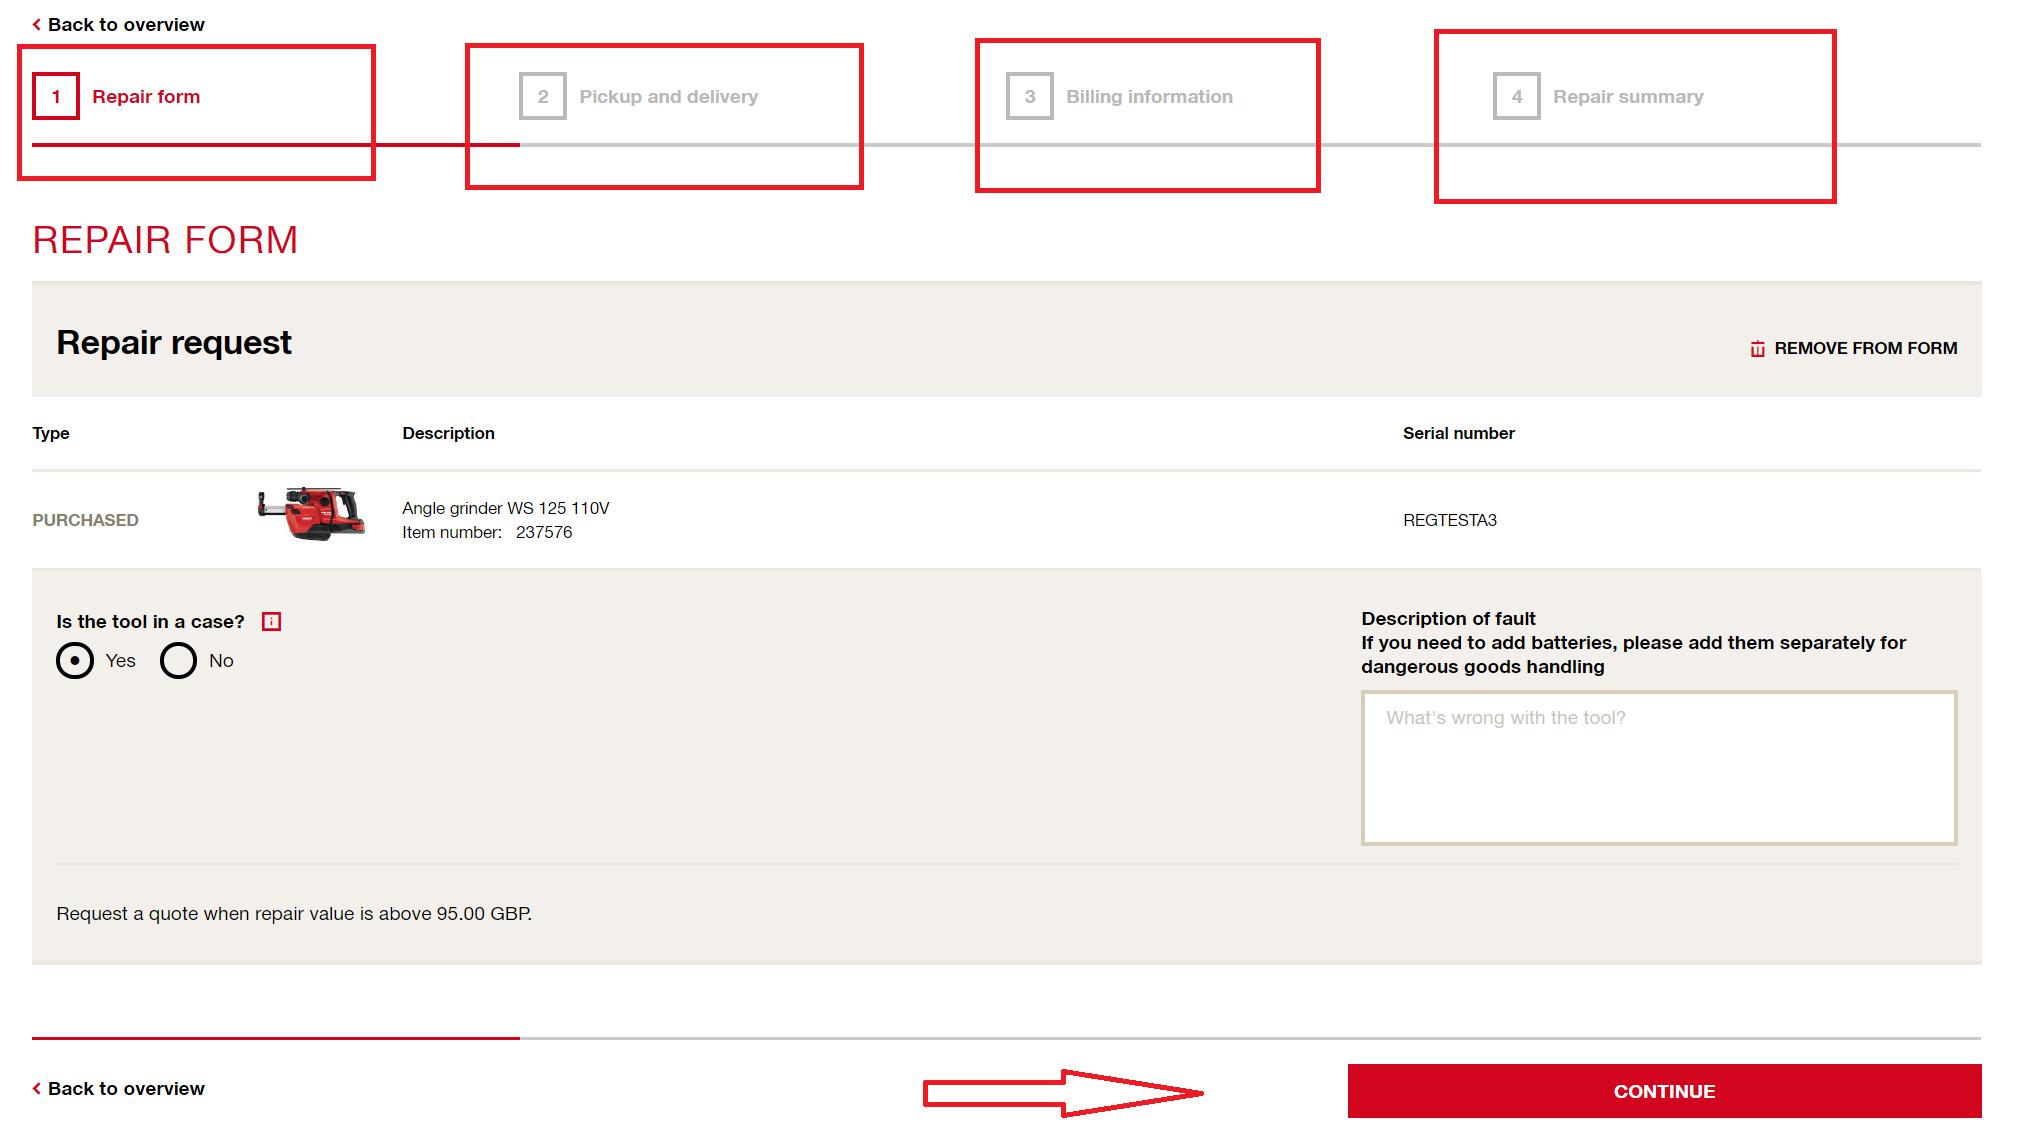Click step number 4 box icon
2030x1124 pixels.
1517,97
